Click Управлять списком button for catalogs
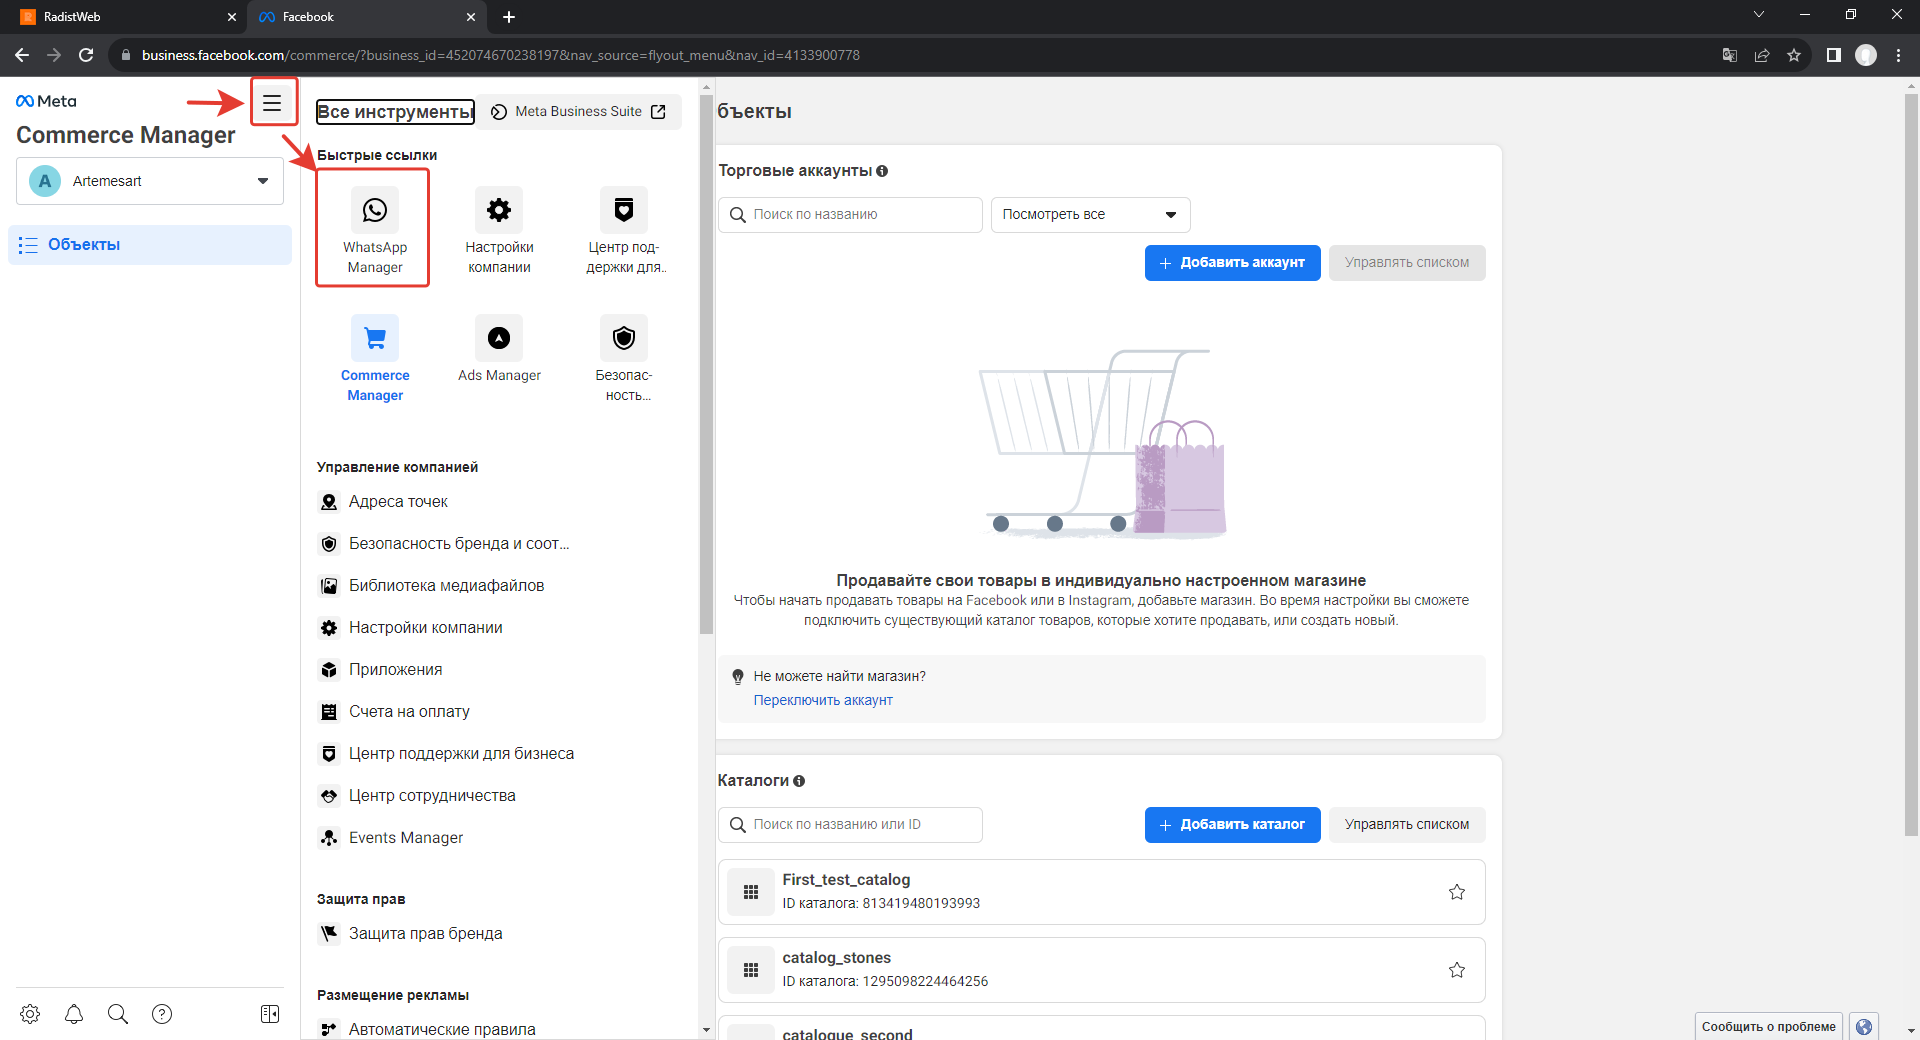Viewport: 1920px width, 1040px height. point(1406,825)
